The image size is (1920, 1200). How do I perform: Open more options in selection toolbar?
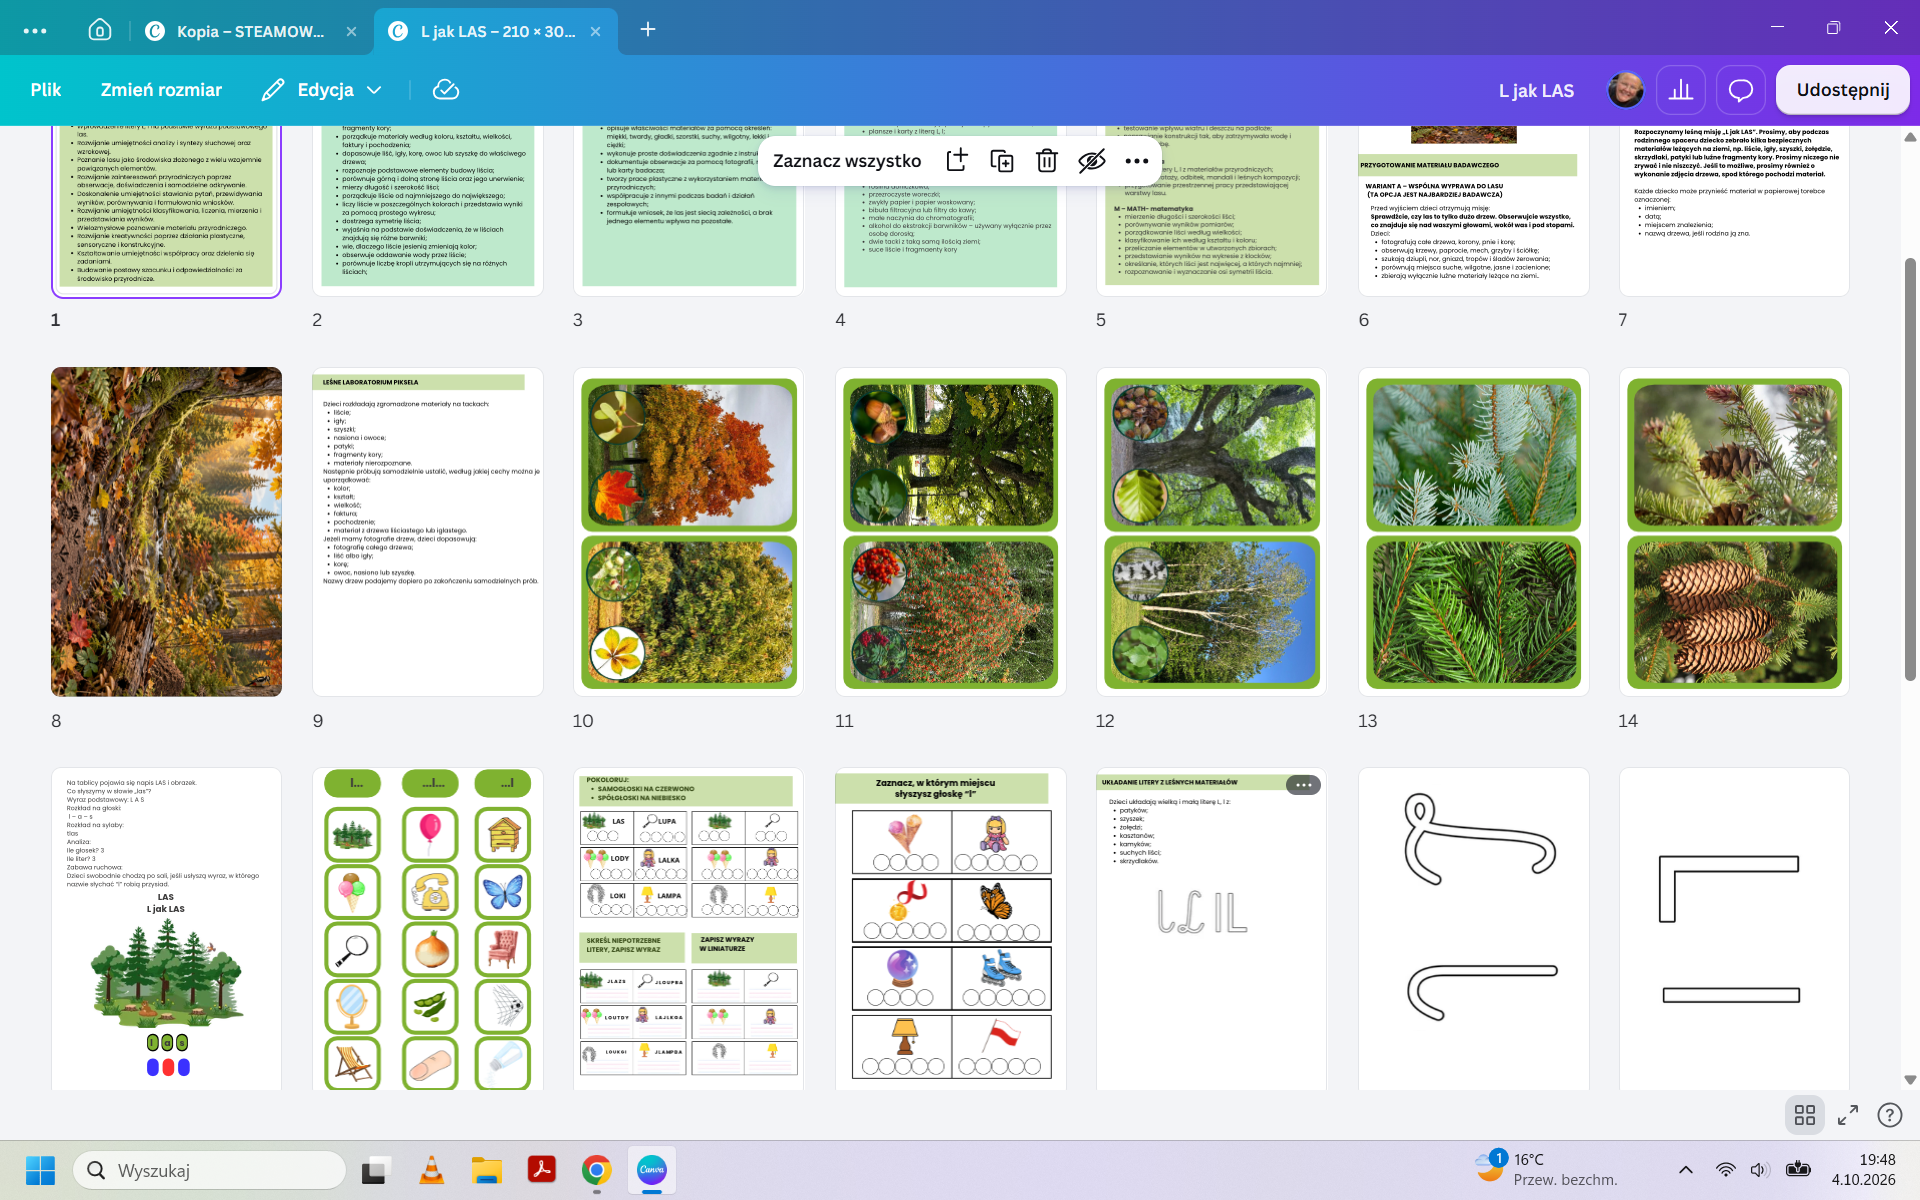pyautogui.click(x=1137, y=161)
